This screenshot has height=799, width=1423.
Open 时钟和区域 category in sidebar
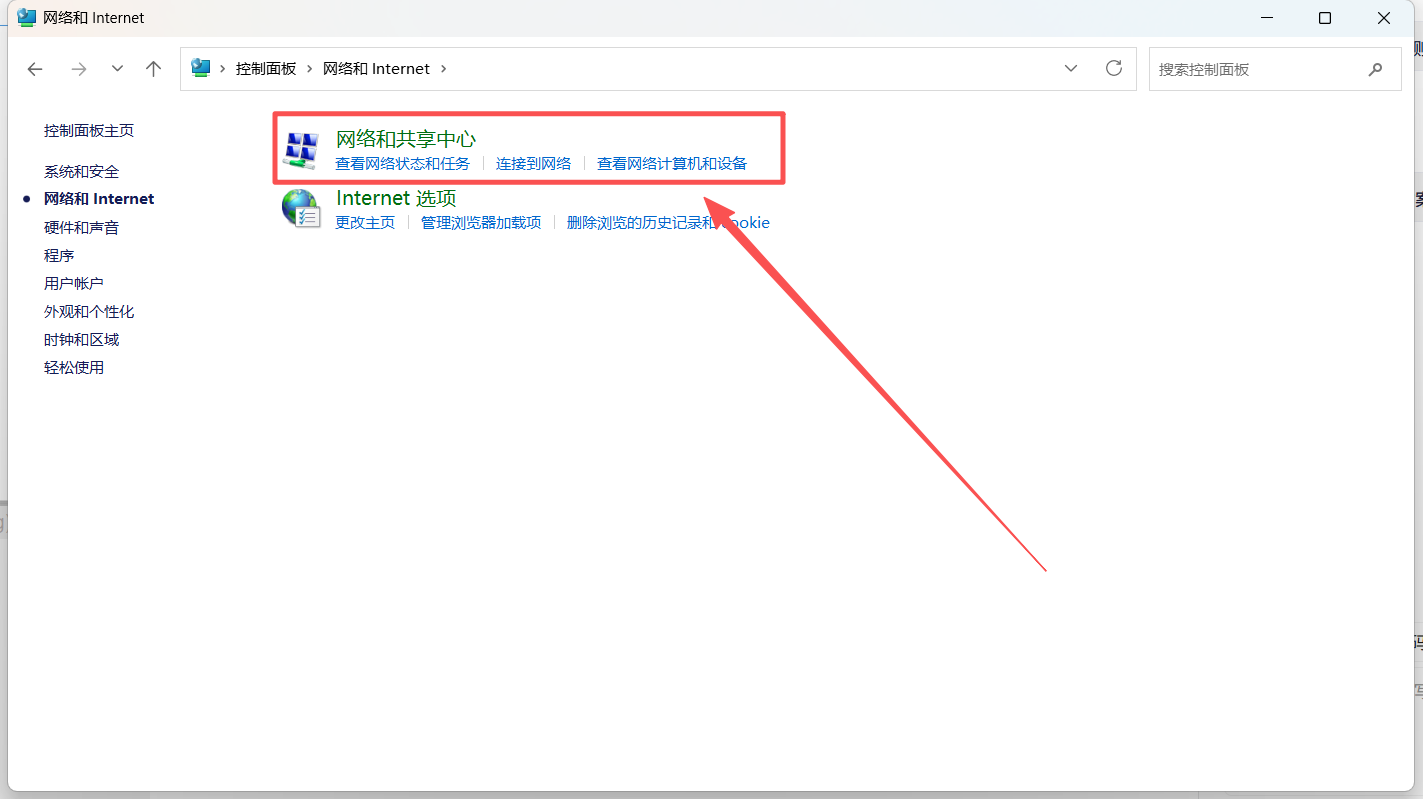(x=81, y=340)
